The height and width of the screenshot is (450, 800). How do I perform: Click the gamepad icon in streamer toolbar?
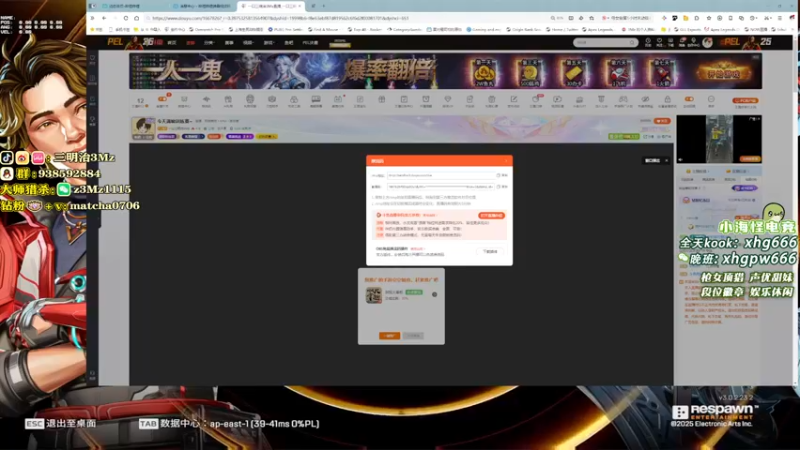[x=623, y=99]
